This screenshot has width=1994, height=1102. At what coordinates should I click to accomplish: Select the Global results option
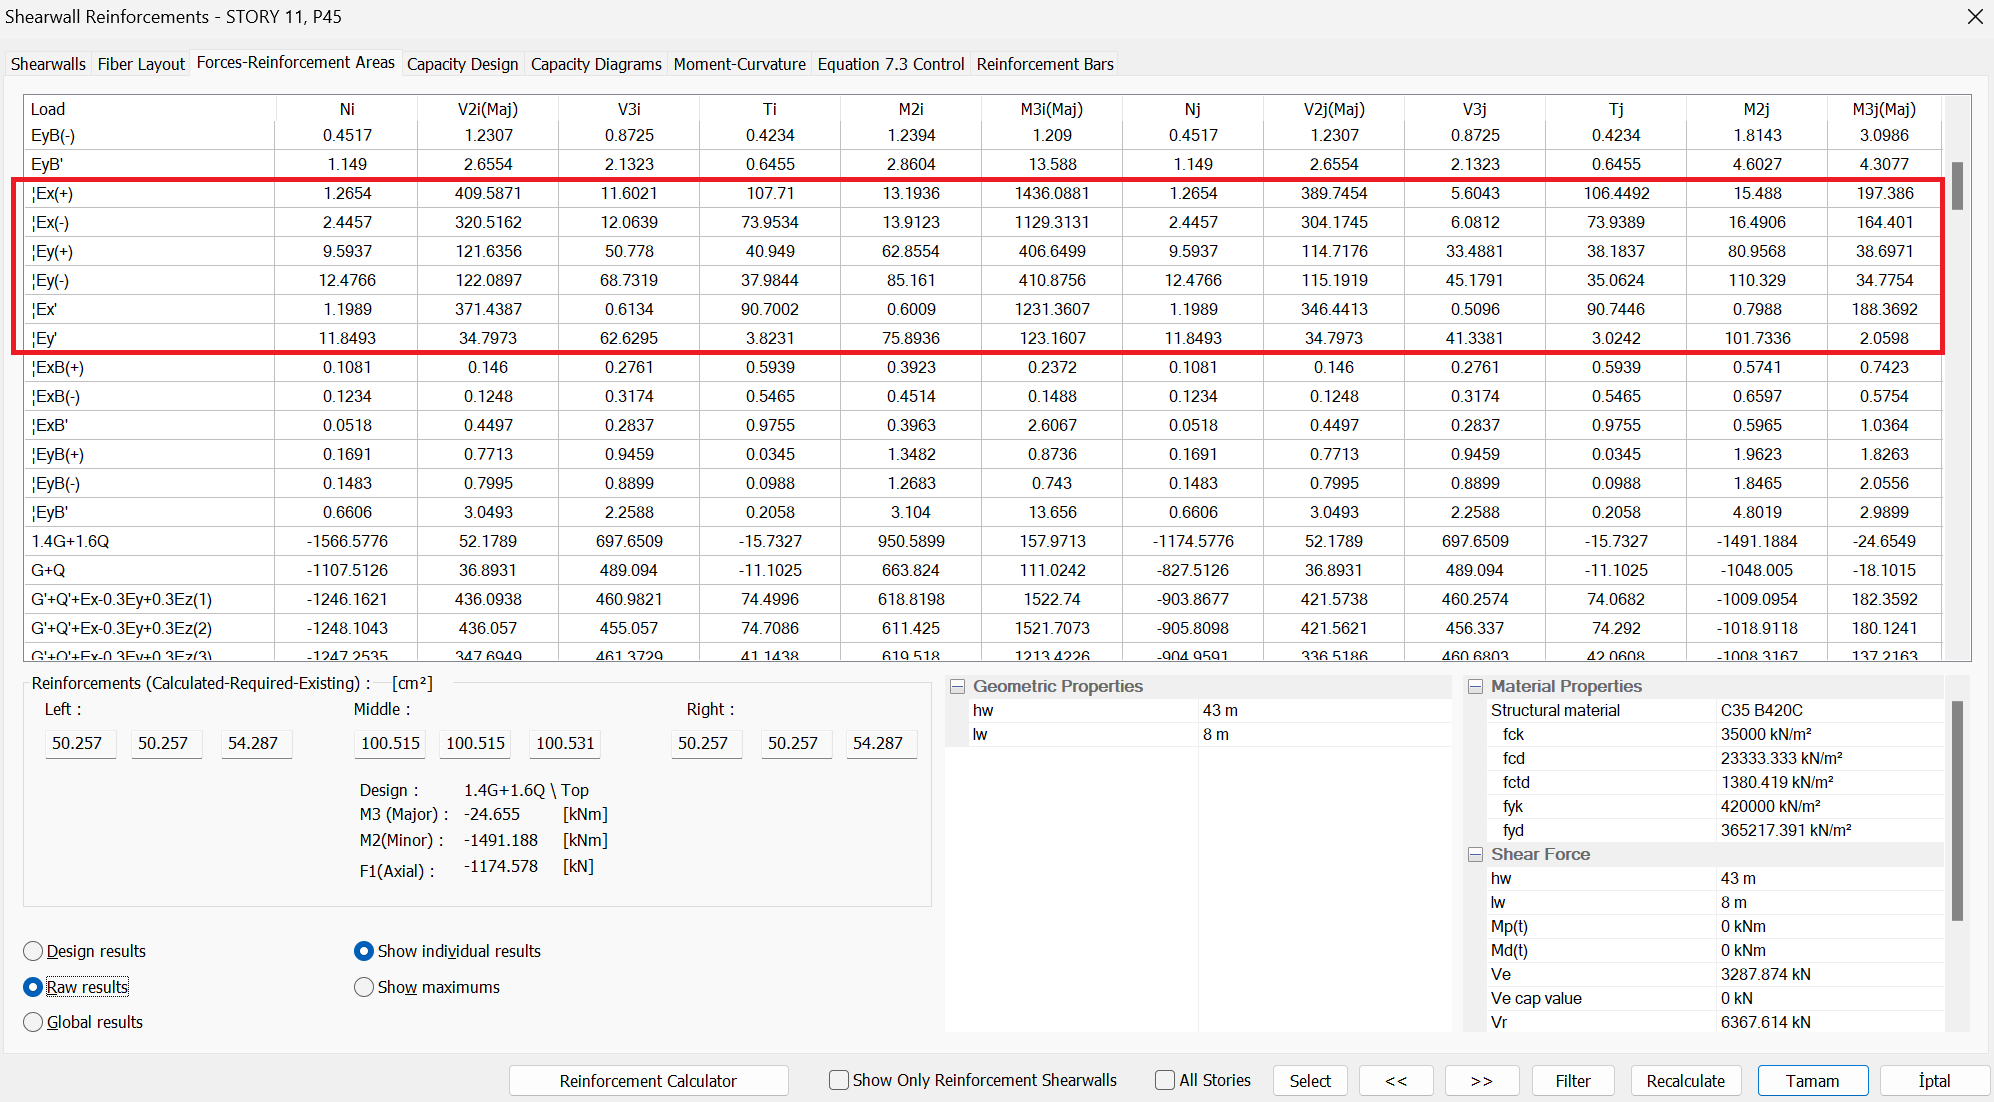point(34,1022)
